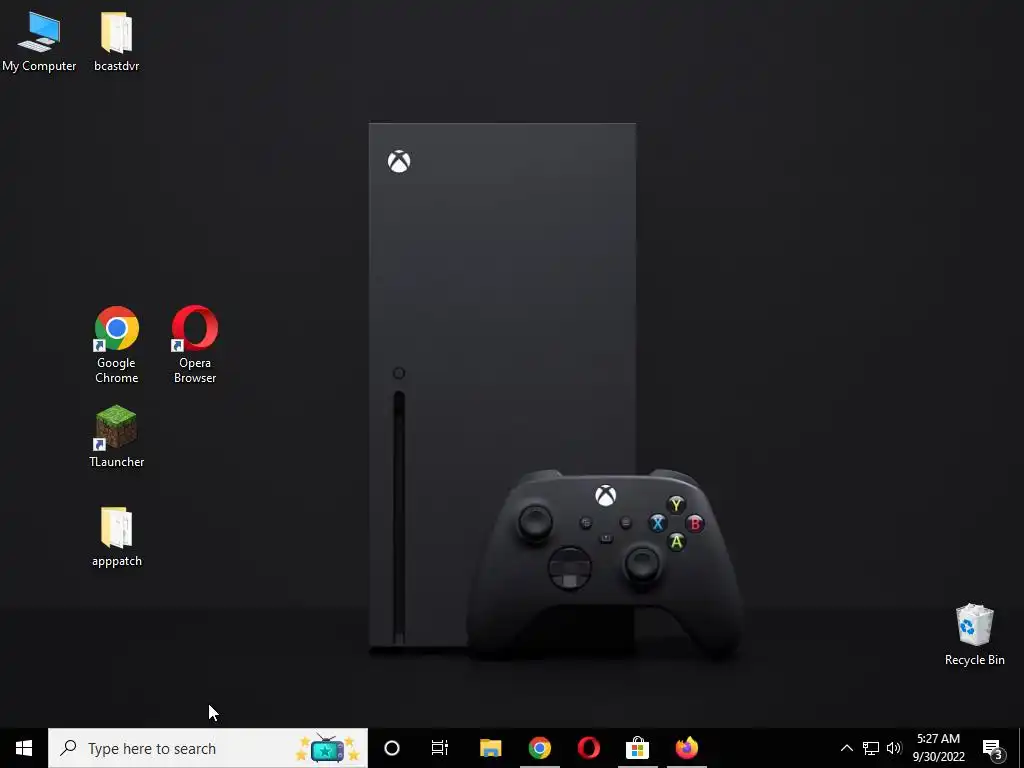Select the TLauncher Minecraft shortcut

click(x=116, y=436)
